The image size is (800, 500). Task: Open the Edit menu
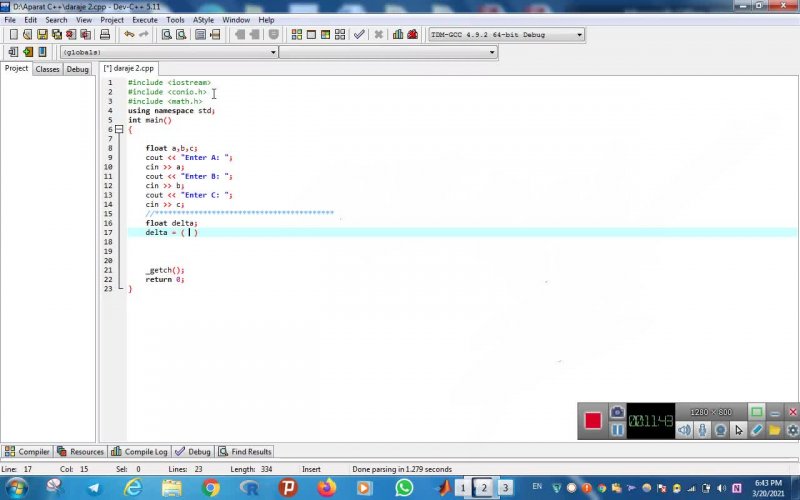click(30, 20)
